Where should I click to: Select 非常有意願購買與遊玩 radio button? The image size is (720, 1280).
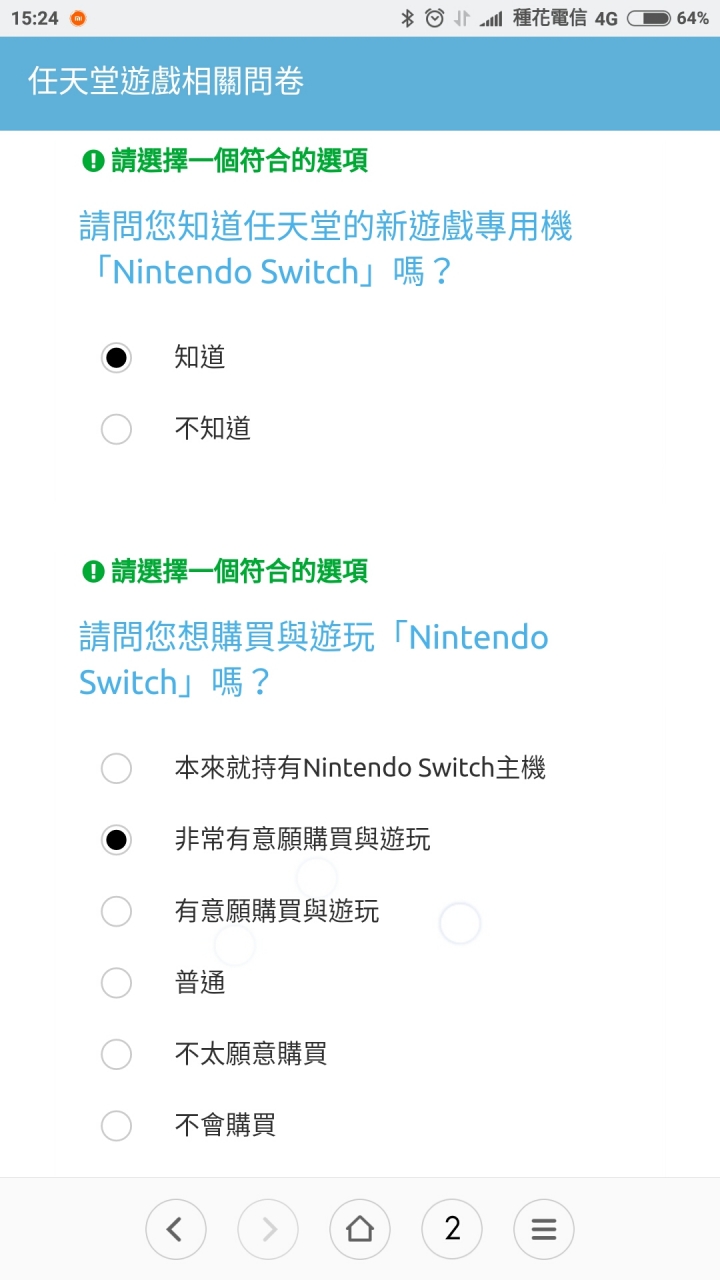117,840
